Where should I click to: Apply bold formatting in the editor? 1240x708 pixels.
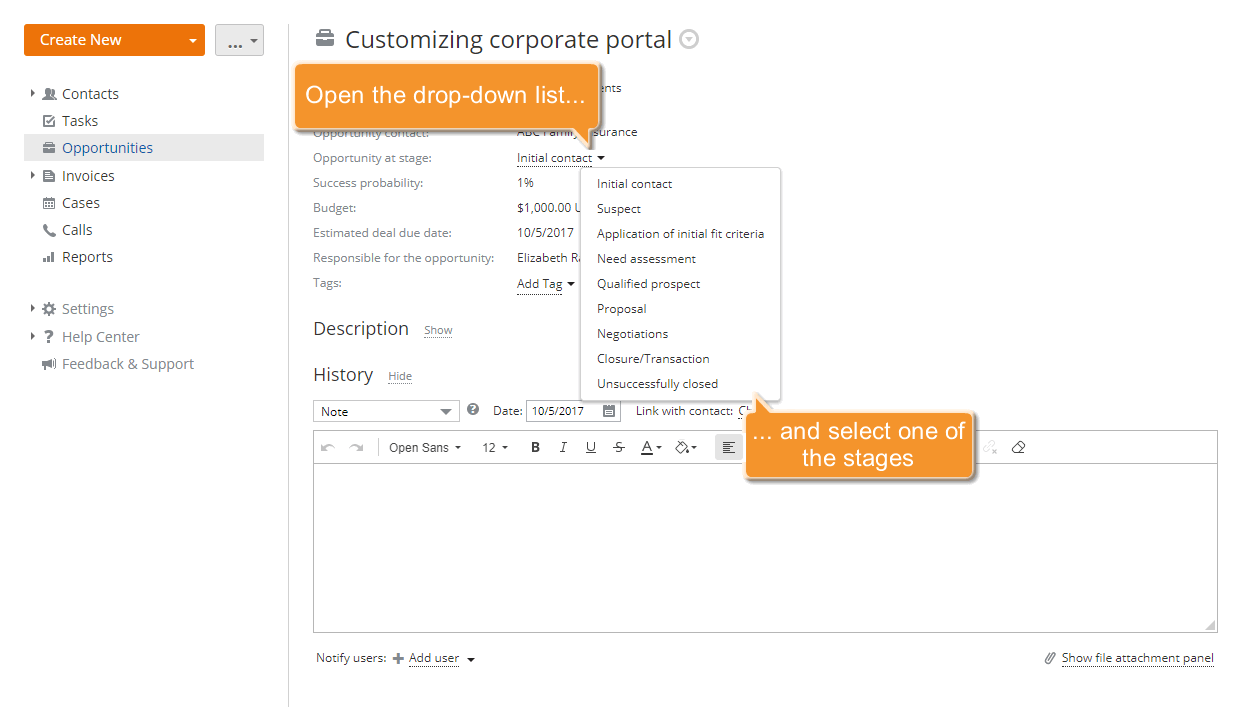coord(535,447)
